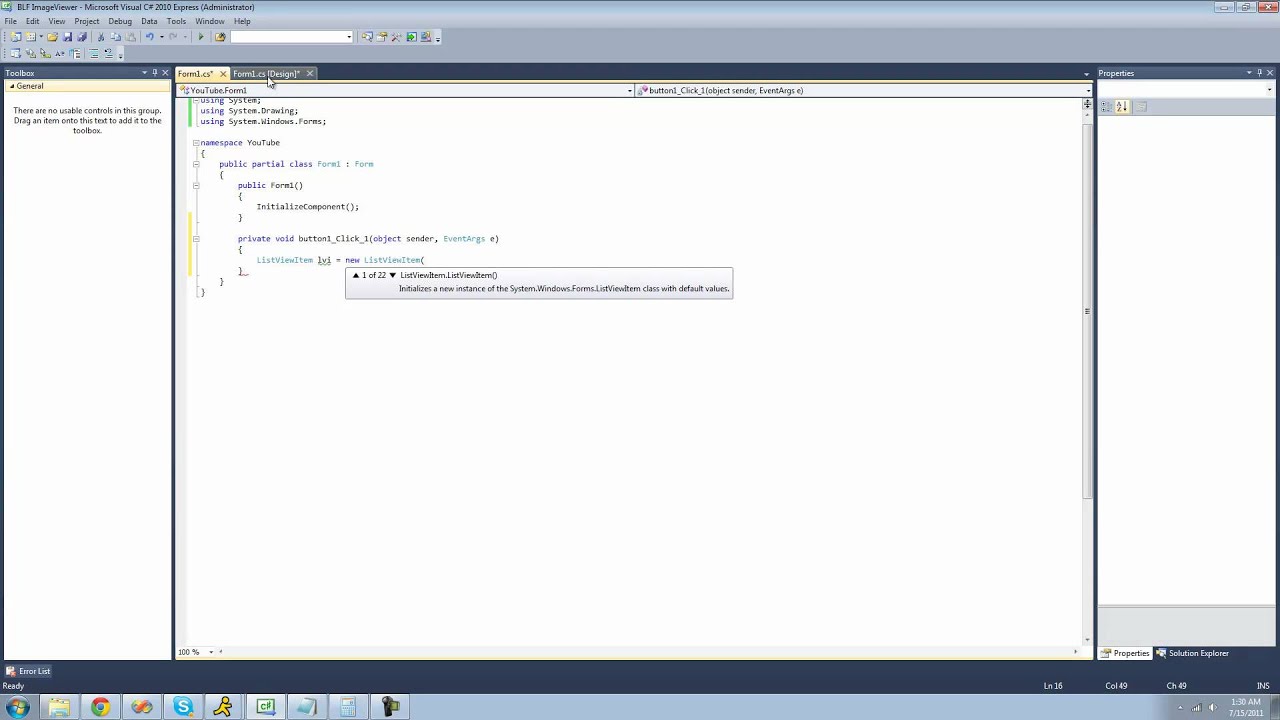Click the Find in Files icon
This screenshot has height=720, width=1280.
220,37
